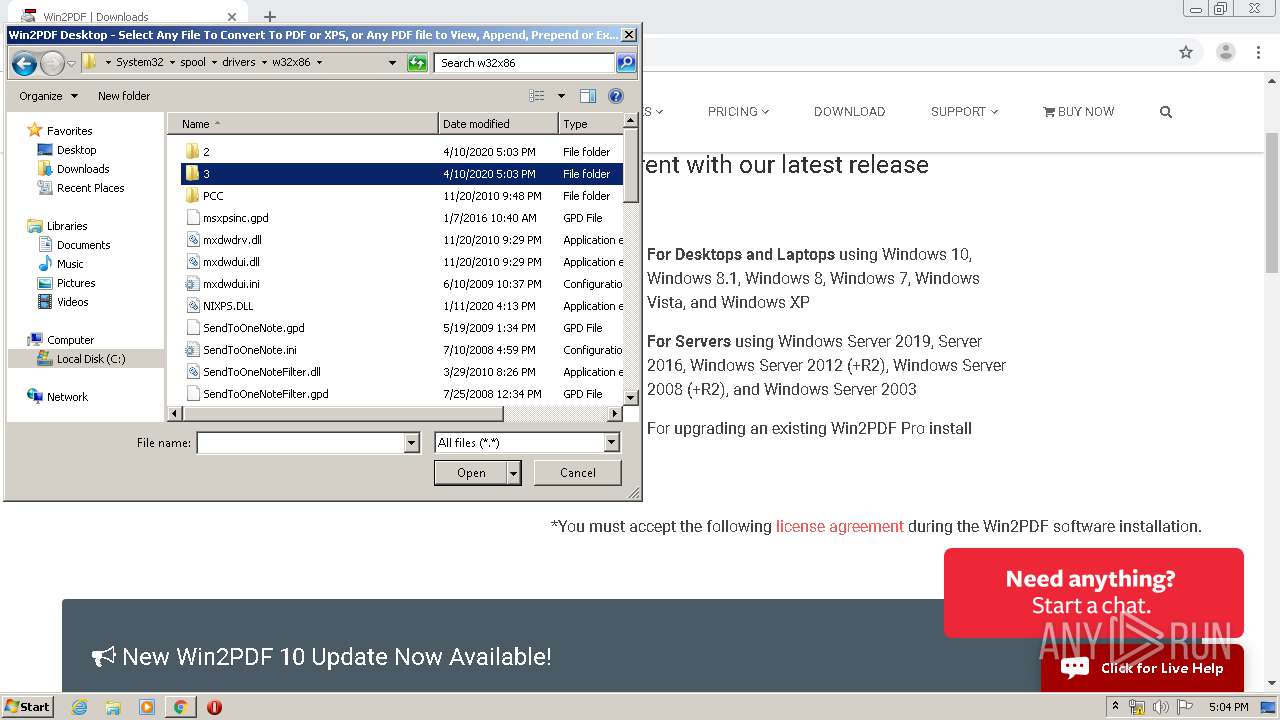Open Recent Places in Favorites
The height and width of the screenshot is (720, 1280).
tap(90, 188)
